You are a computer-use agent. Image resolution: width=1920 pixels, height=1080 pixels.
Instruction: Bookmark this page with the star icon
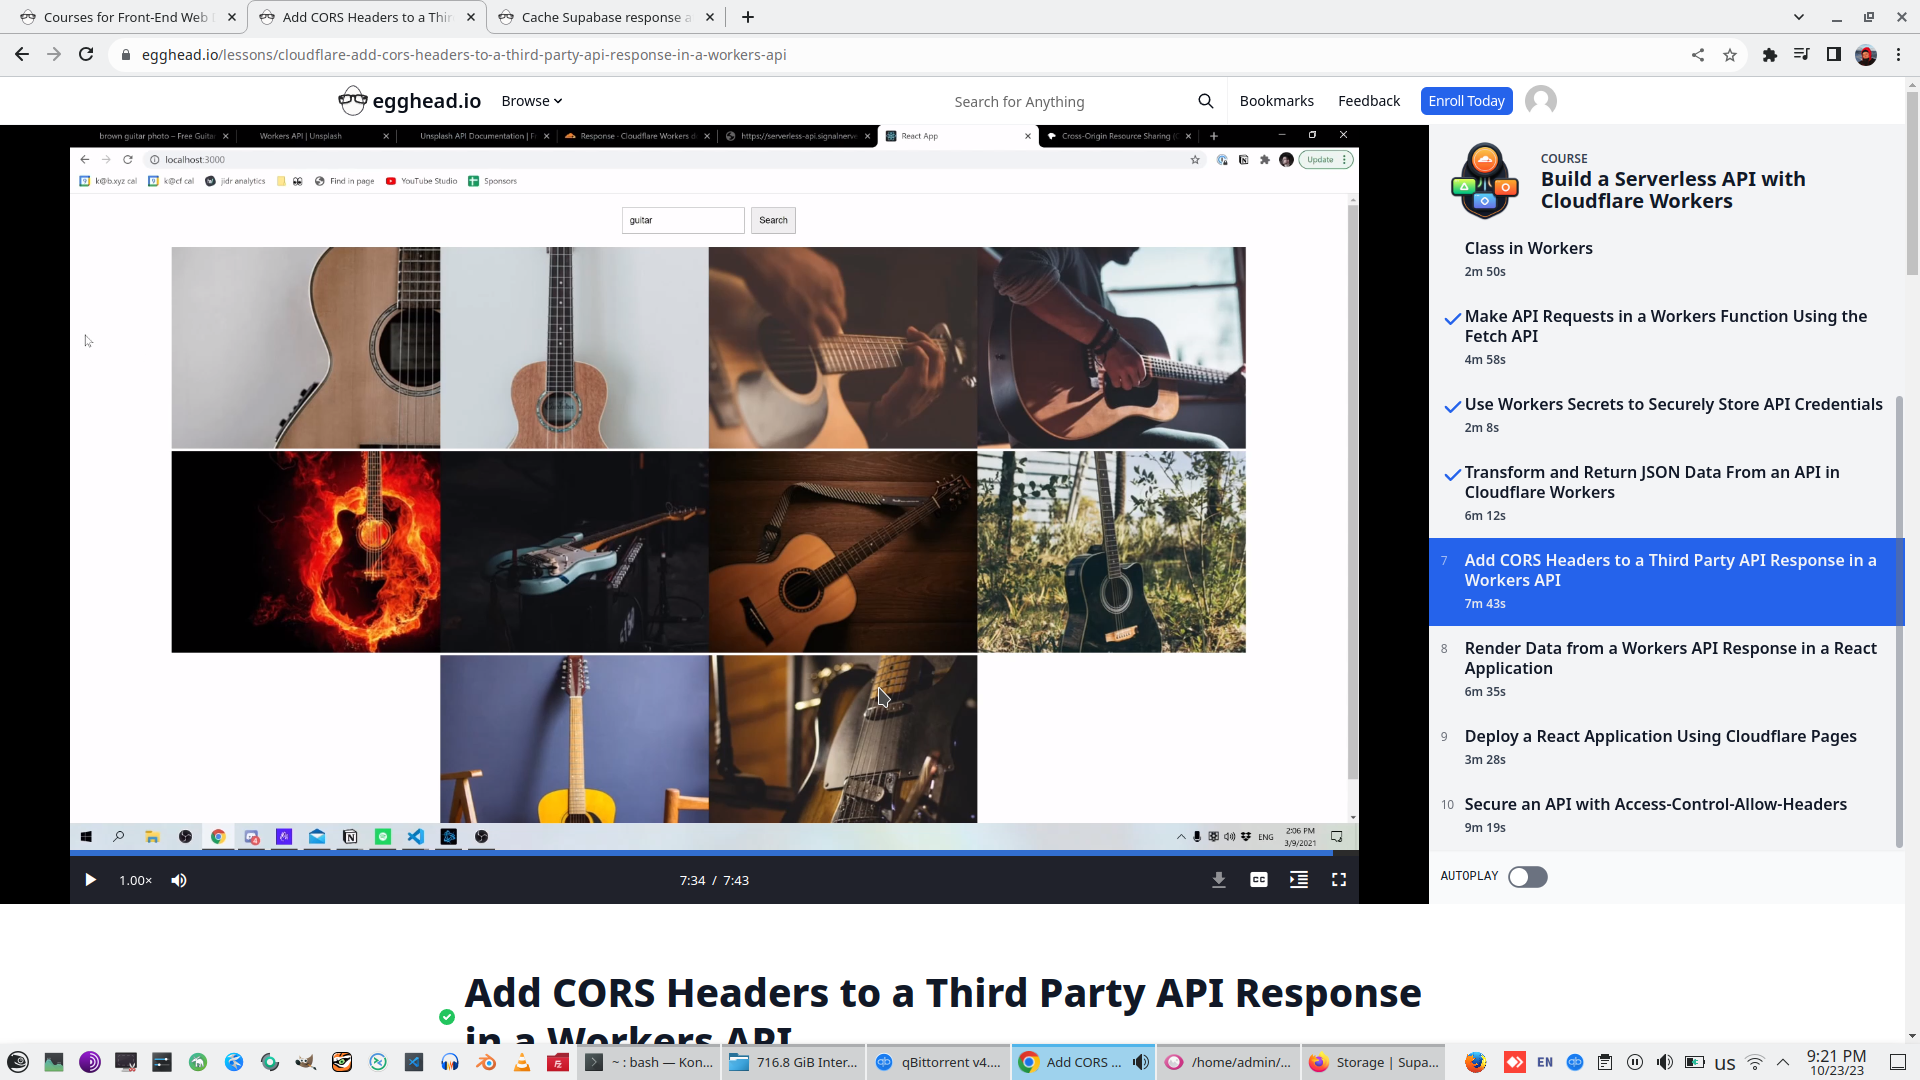[x=1730, y=55]
